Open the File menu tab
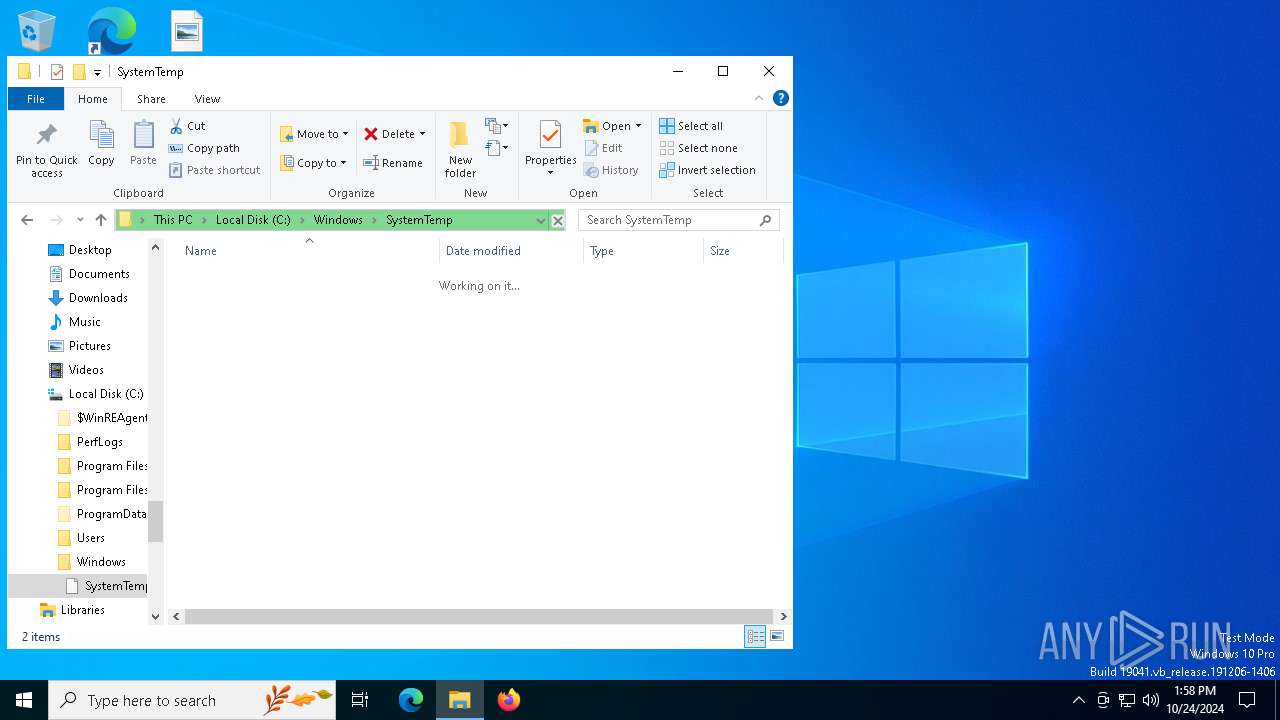The image size is (1280, 720). tap(36, 99)
